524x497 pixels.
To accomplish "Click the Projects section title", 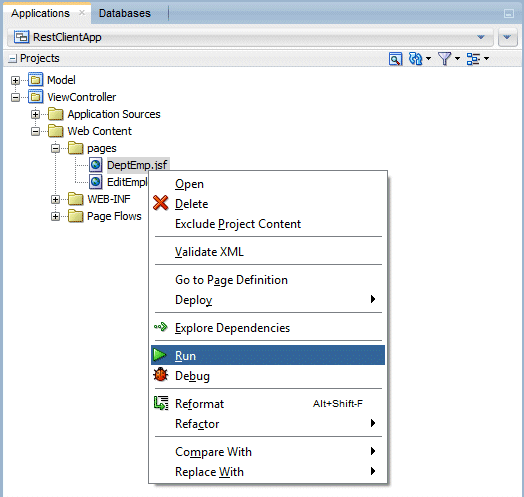I will click(39, 58).
